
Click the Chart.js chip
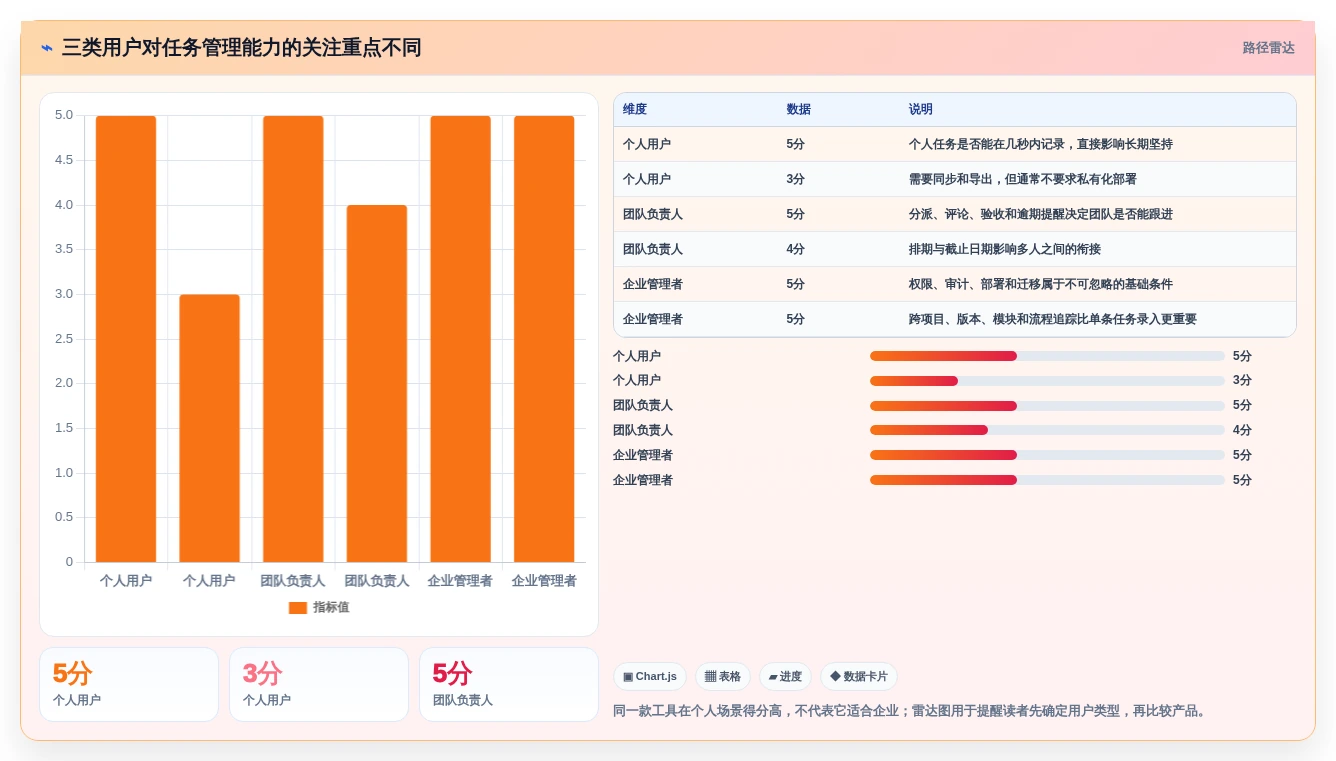650,677
